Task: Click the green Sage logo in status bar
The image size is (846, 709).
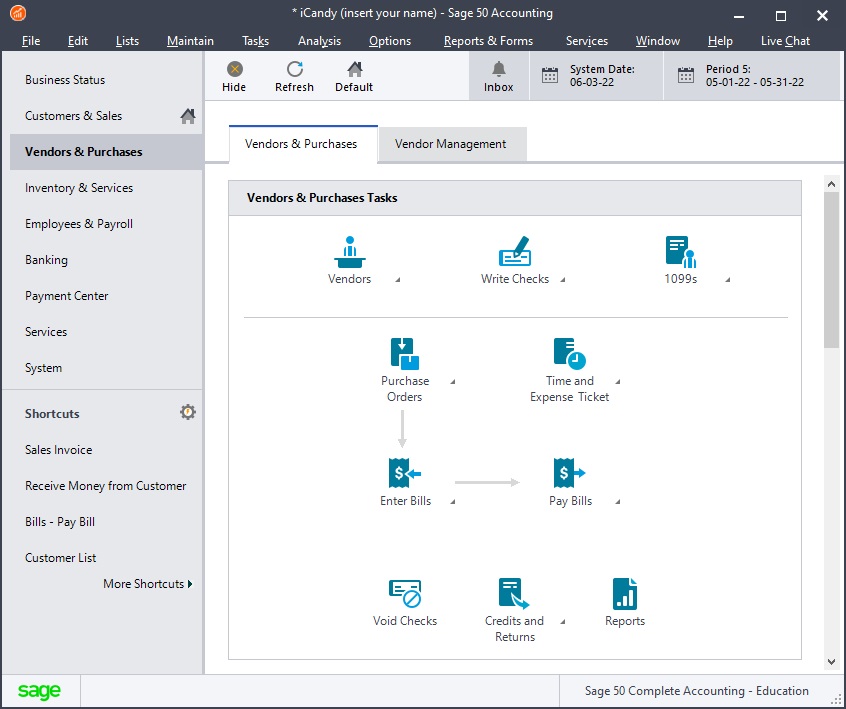Action: tap(39, 691)
